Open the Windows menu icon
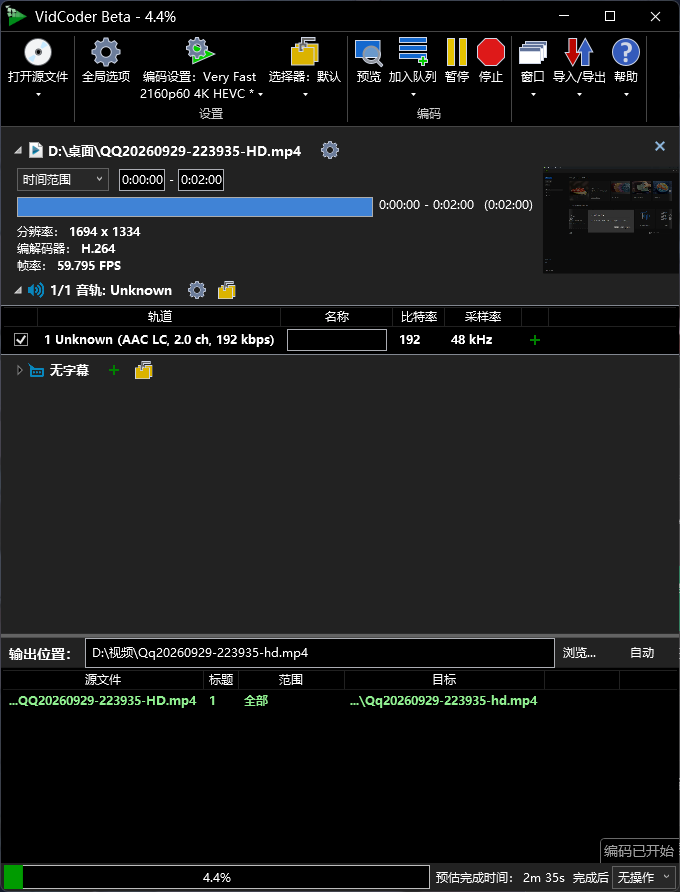This screenshot has width=680, height=892. (533, 53)
